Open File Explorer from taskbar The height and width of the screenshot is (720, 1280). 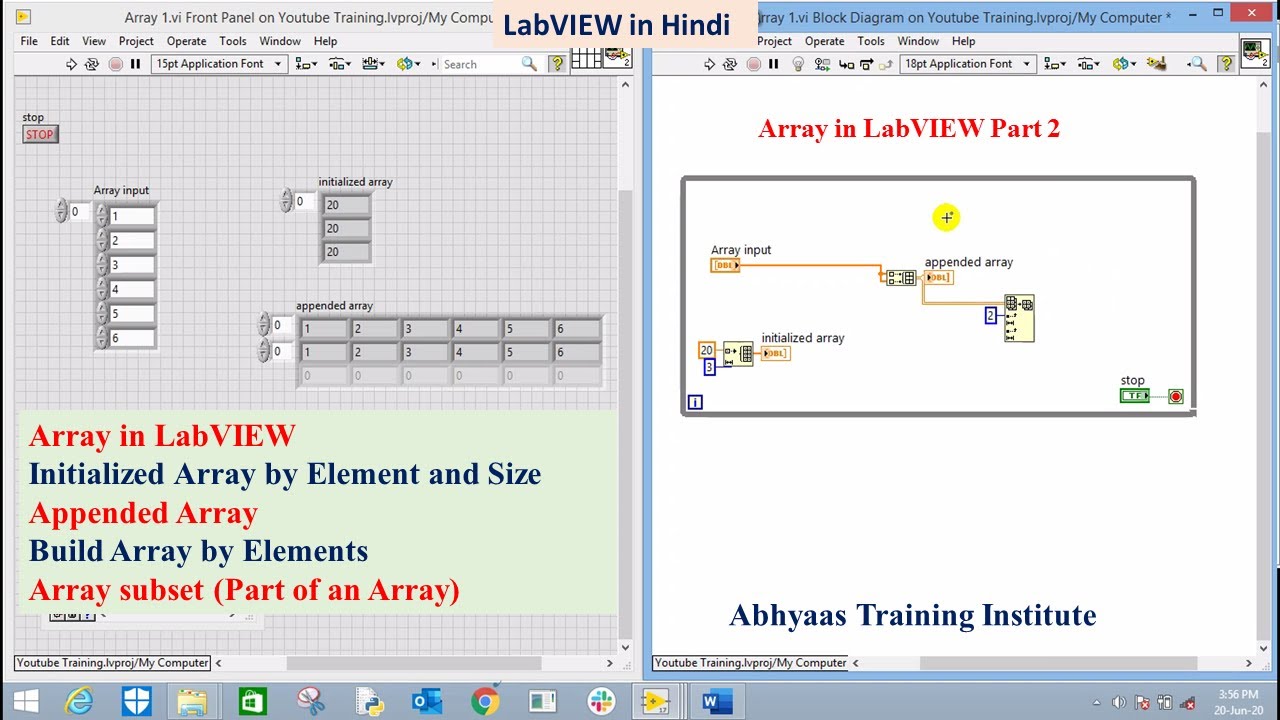[193, 701]
